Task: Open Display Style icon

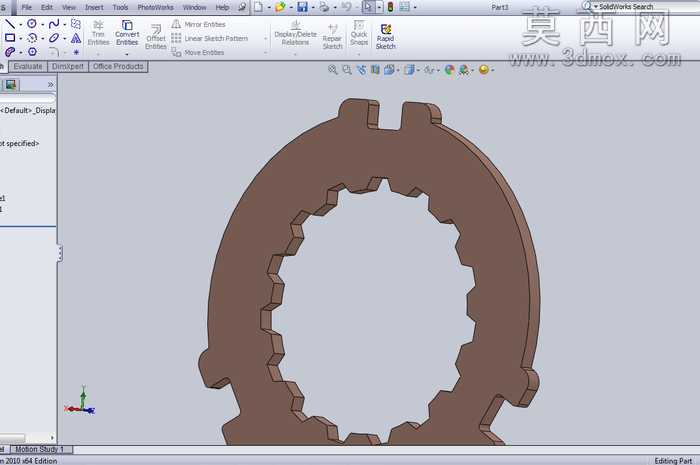Action: 409,70
